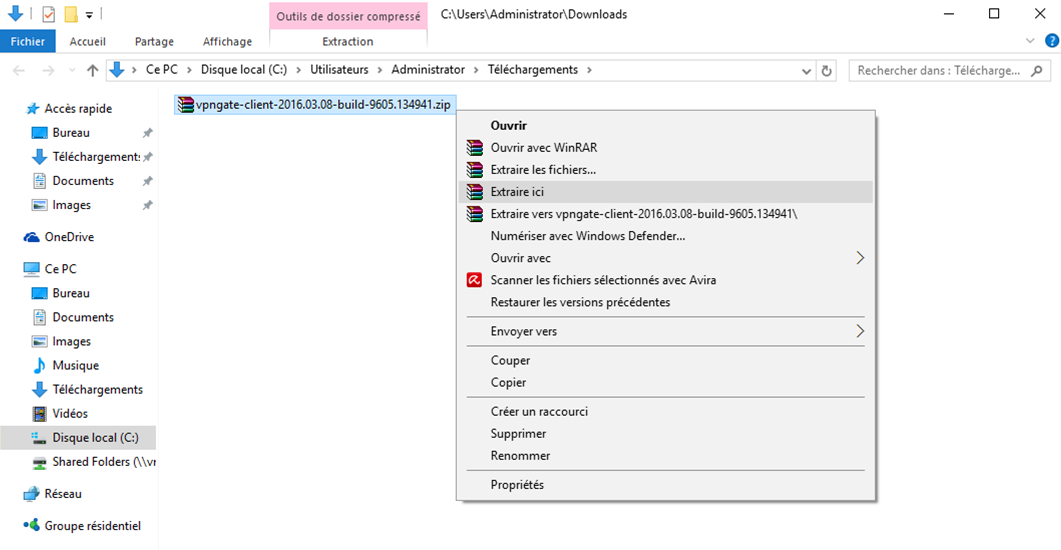Click the WinRAR icon beside Ouvrir avec WinRAR
Viewport: 1061px width, 550px height.
474,147
